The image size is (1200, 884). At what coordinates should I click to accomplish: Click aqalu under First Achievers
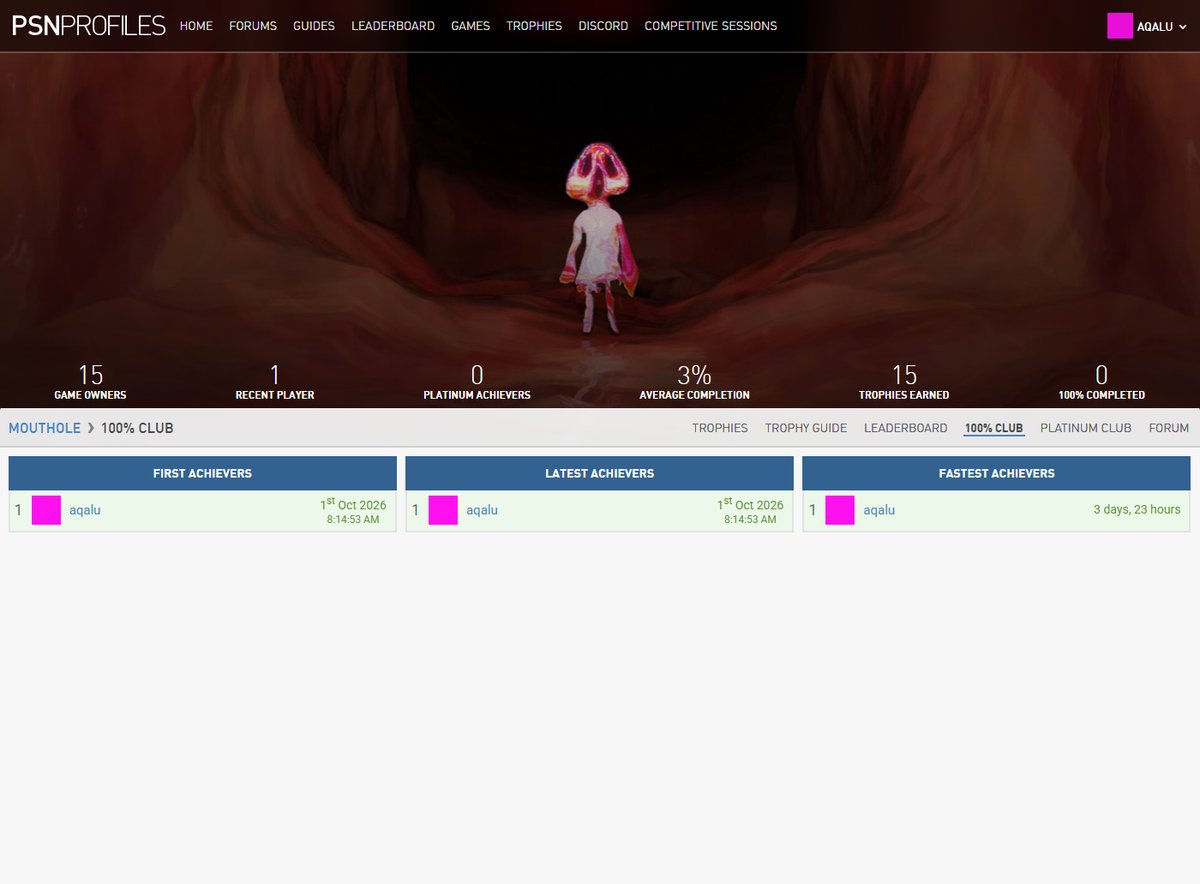85,510
